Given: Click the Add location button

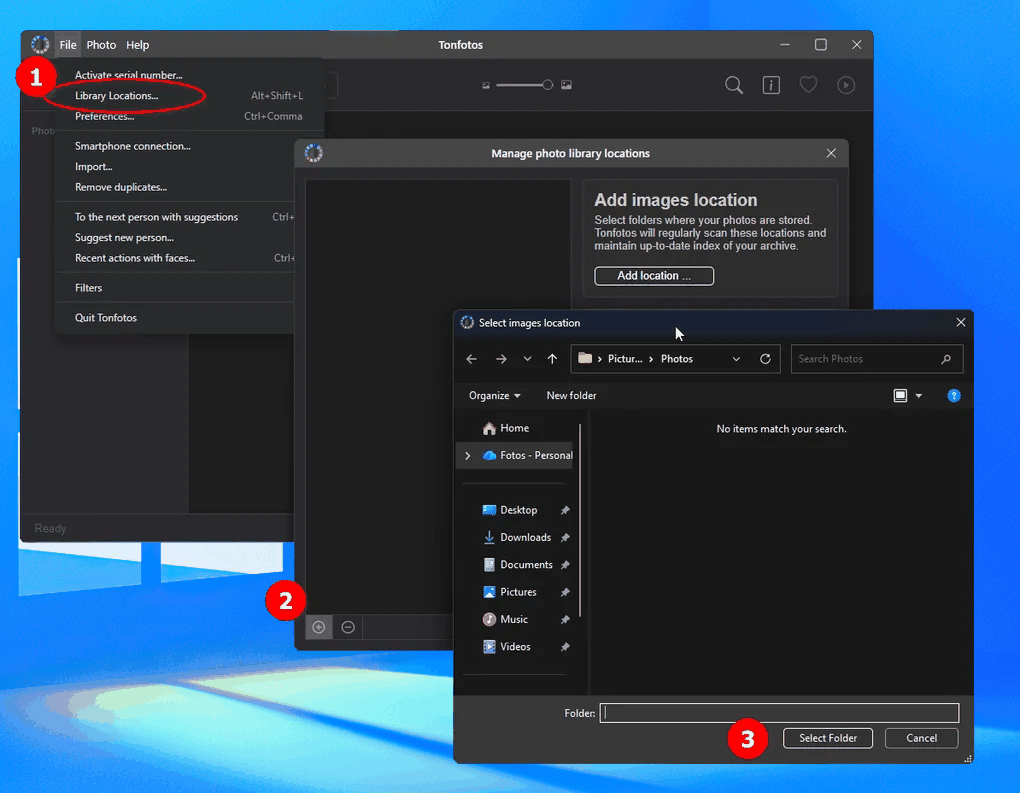Looking at the screenshot, I should click(x=654, y=276).
